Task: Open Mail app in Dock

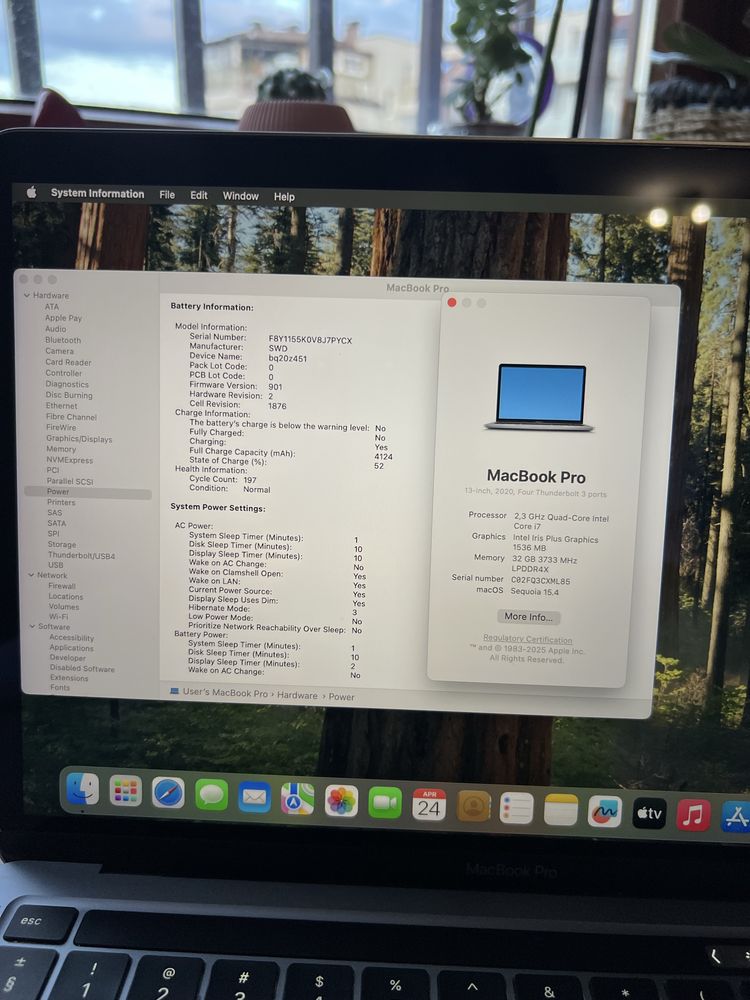Action: 254,797
